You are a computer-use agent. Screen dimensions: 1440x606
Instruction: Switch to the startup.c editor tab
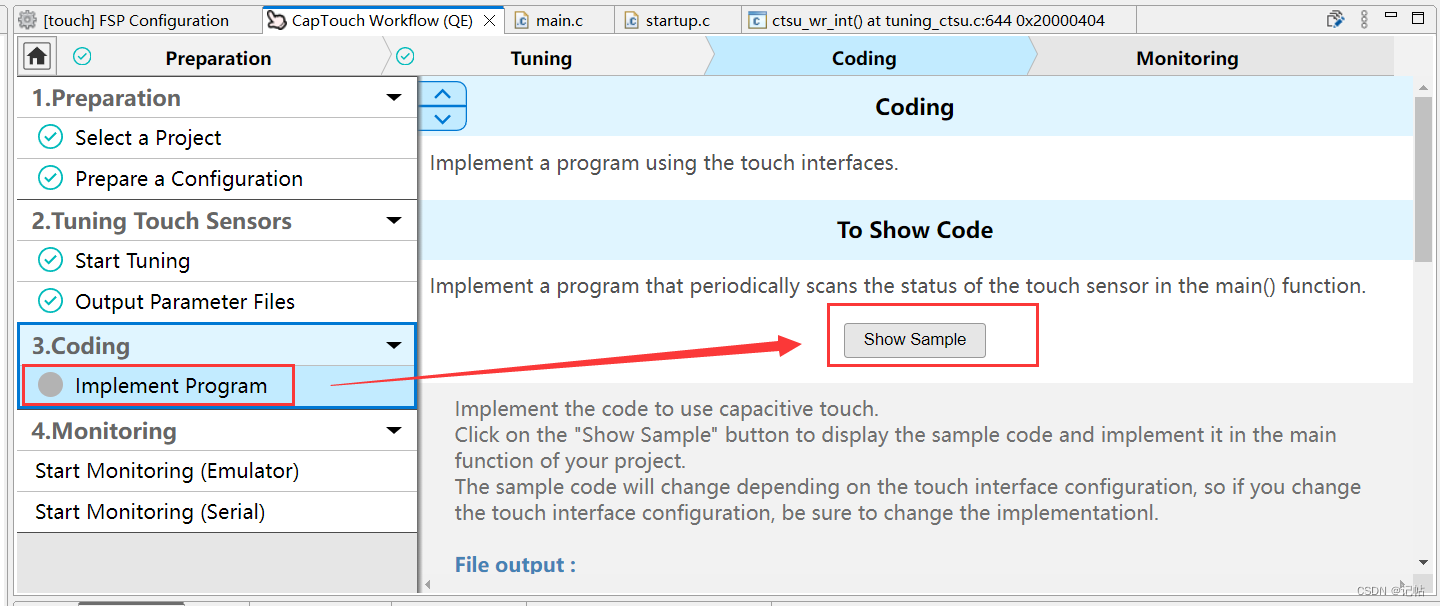click(x=677, y=20)
